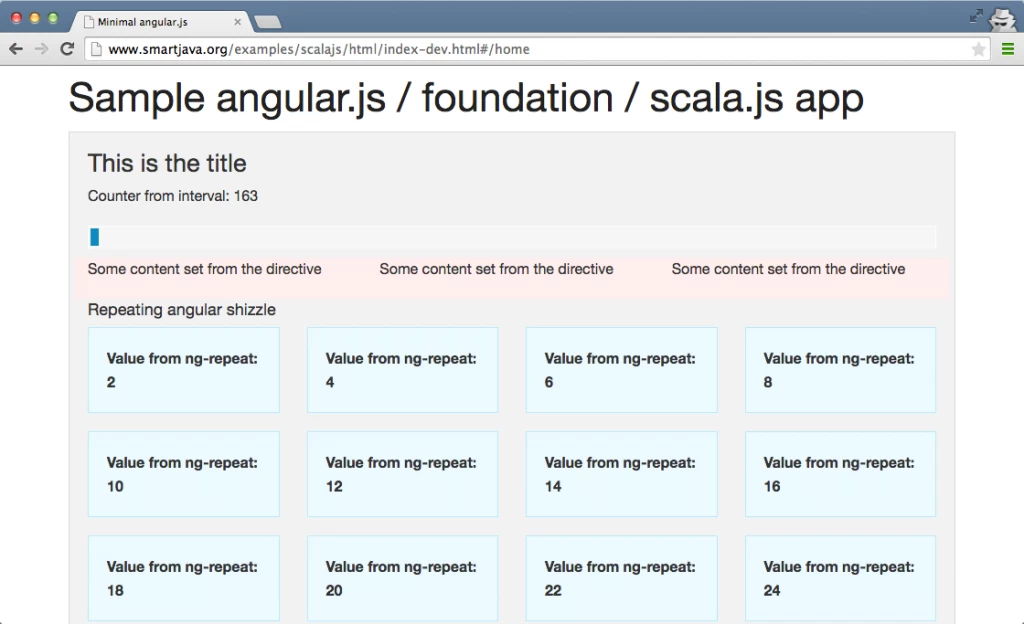Select the card showing 'Value from ng-repeat: 2'
1024x624 pixels.
click(x=183, y=369)
